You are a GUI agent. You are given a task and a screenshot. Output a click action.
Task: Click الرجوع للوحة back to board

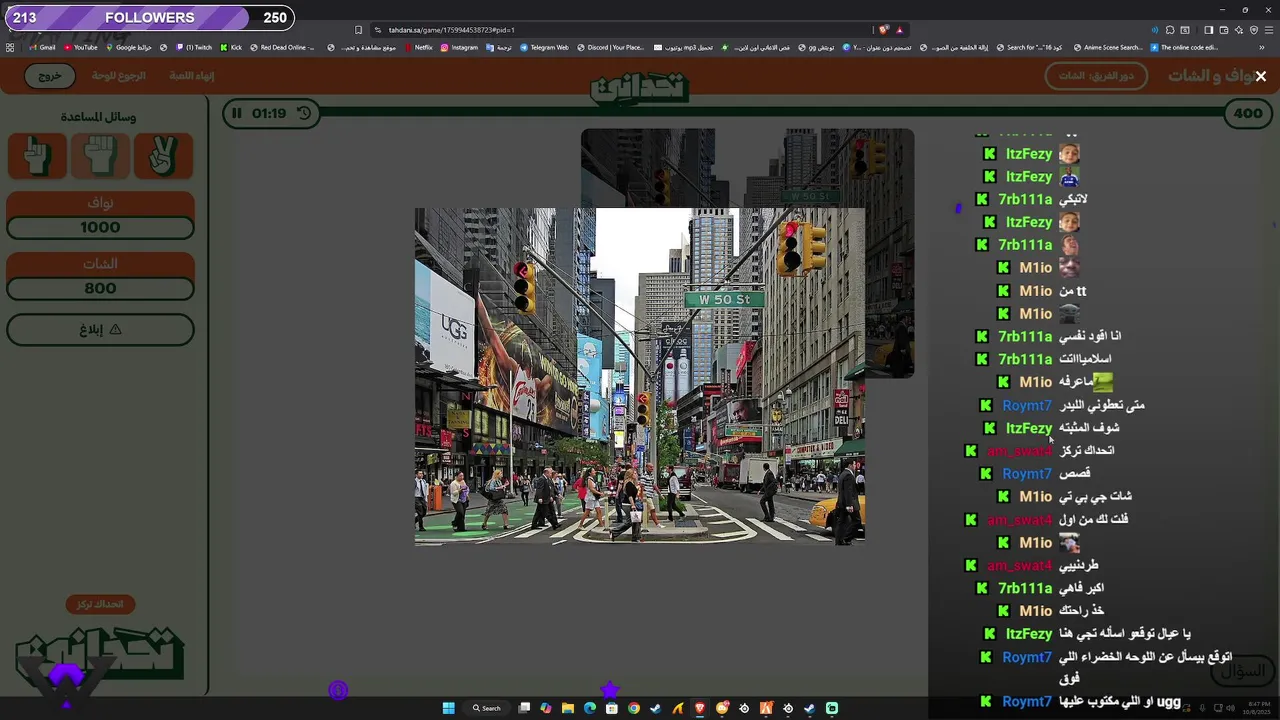[119, 76]
